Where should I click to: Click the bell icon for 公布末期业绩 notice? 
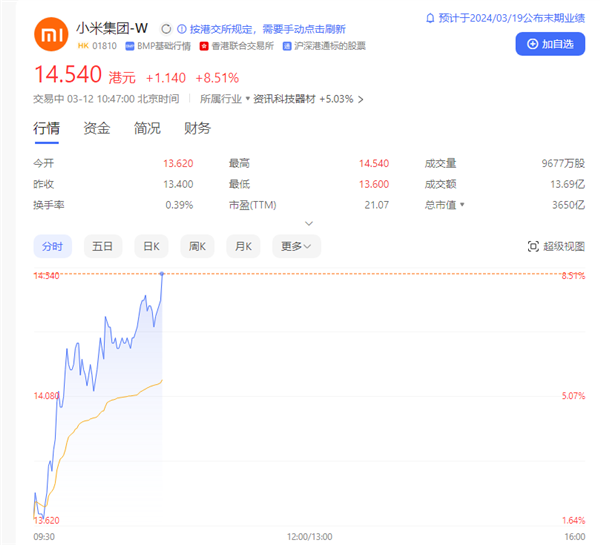(431, 18)
